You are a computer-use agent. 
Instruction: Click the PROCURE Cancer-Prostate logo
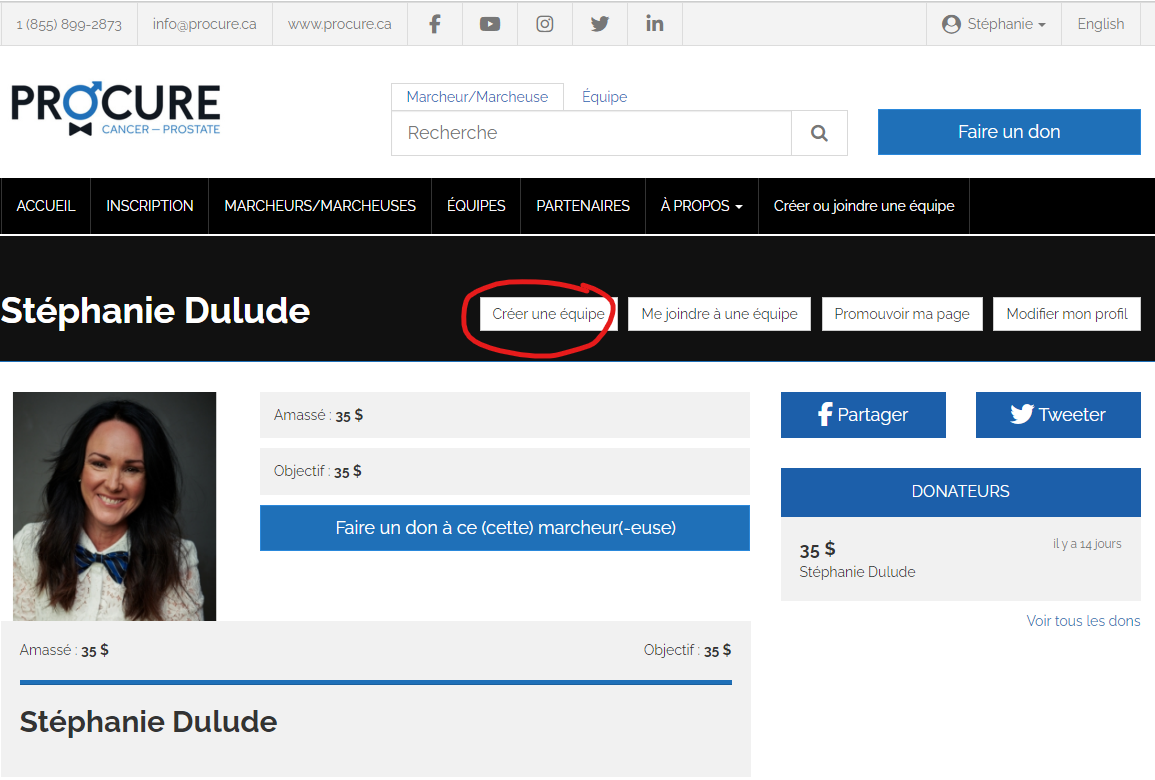(115, 108)
